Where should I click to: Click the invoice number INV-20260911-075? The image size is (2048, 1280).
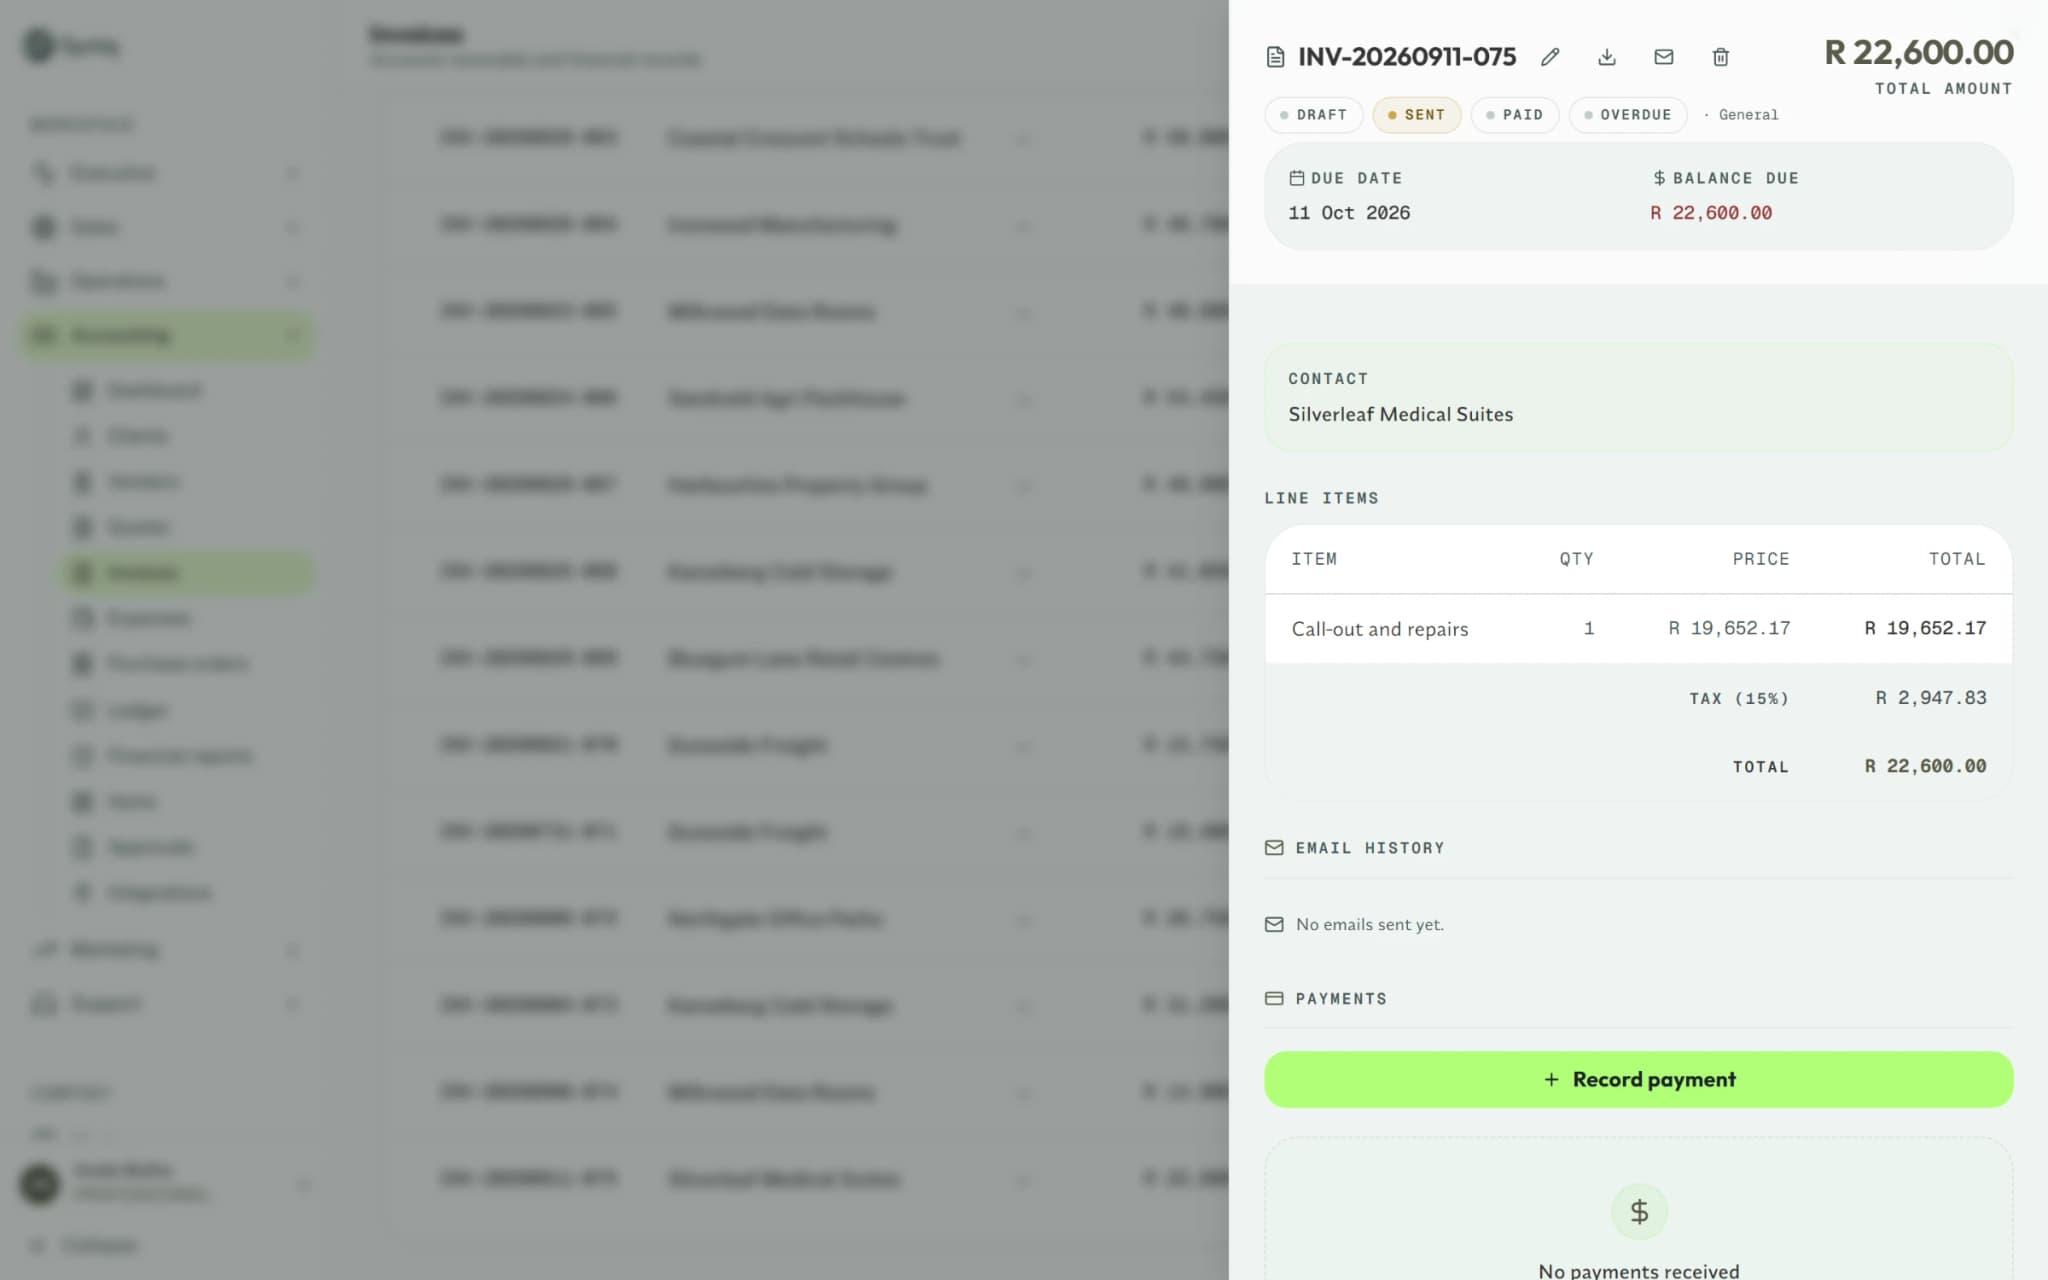[1407, 57]
